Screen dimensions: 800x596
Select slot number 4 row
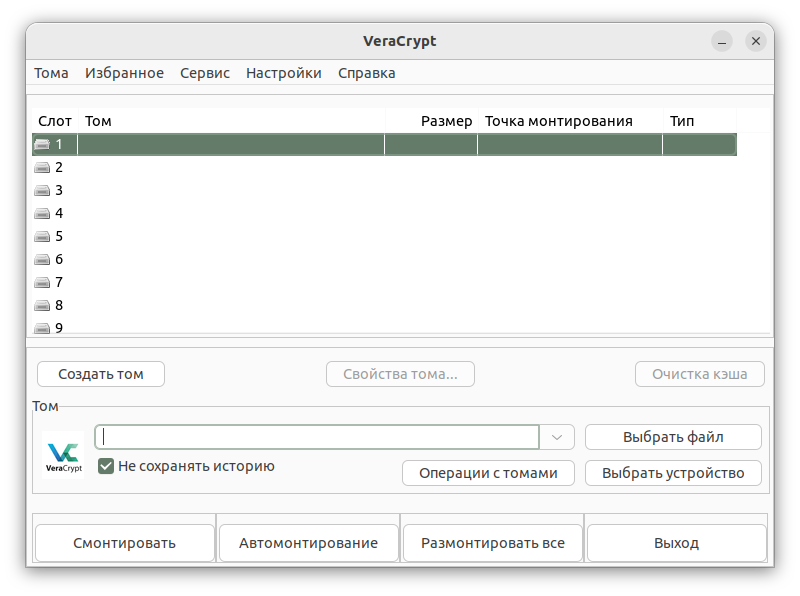point(384,213)
